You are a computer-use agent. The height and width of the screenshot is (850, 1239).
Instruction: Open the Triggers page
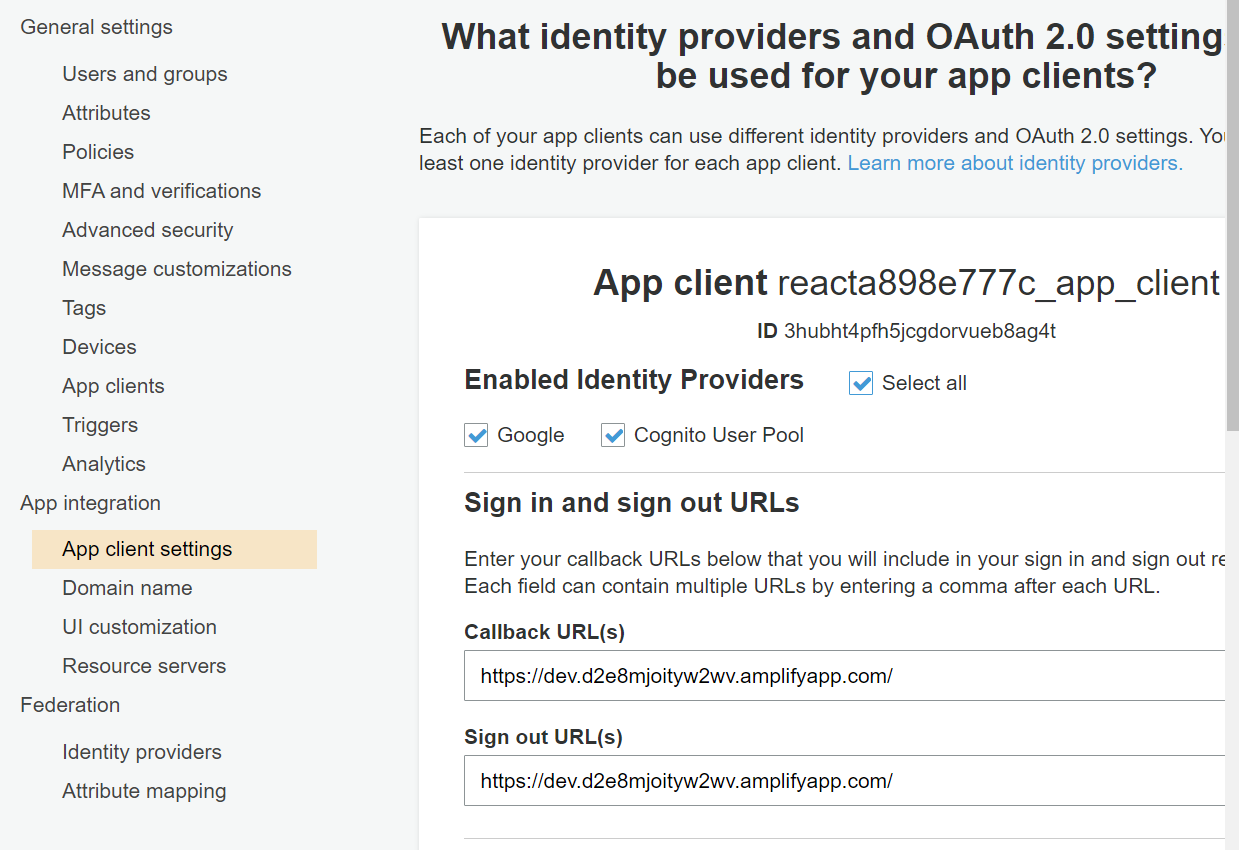(100, 425)
